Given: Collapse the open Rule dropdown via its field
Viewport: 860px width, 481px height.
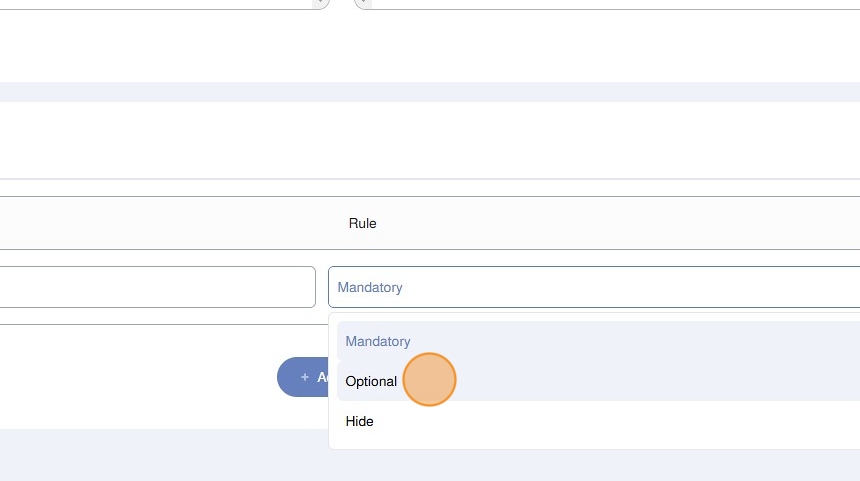Looking at the screenshot, I should point(594,287).
